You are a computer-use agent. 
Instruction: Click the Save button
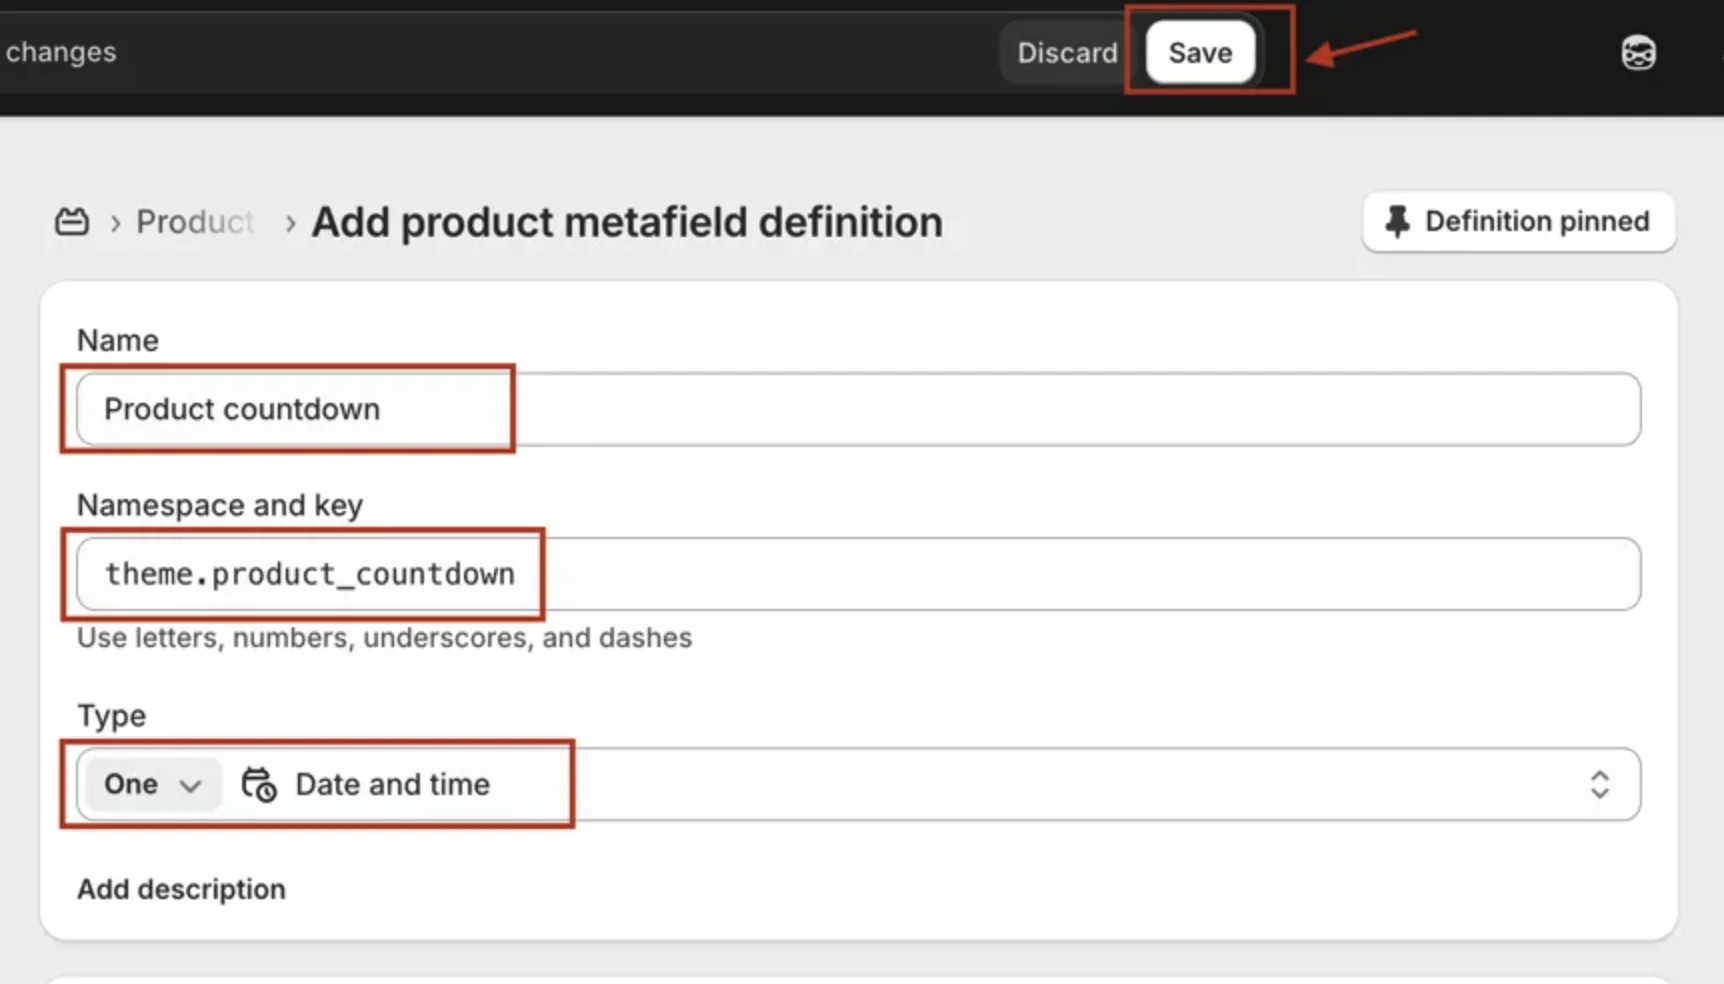(x=1200, y=52)
